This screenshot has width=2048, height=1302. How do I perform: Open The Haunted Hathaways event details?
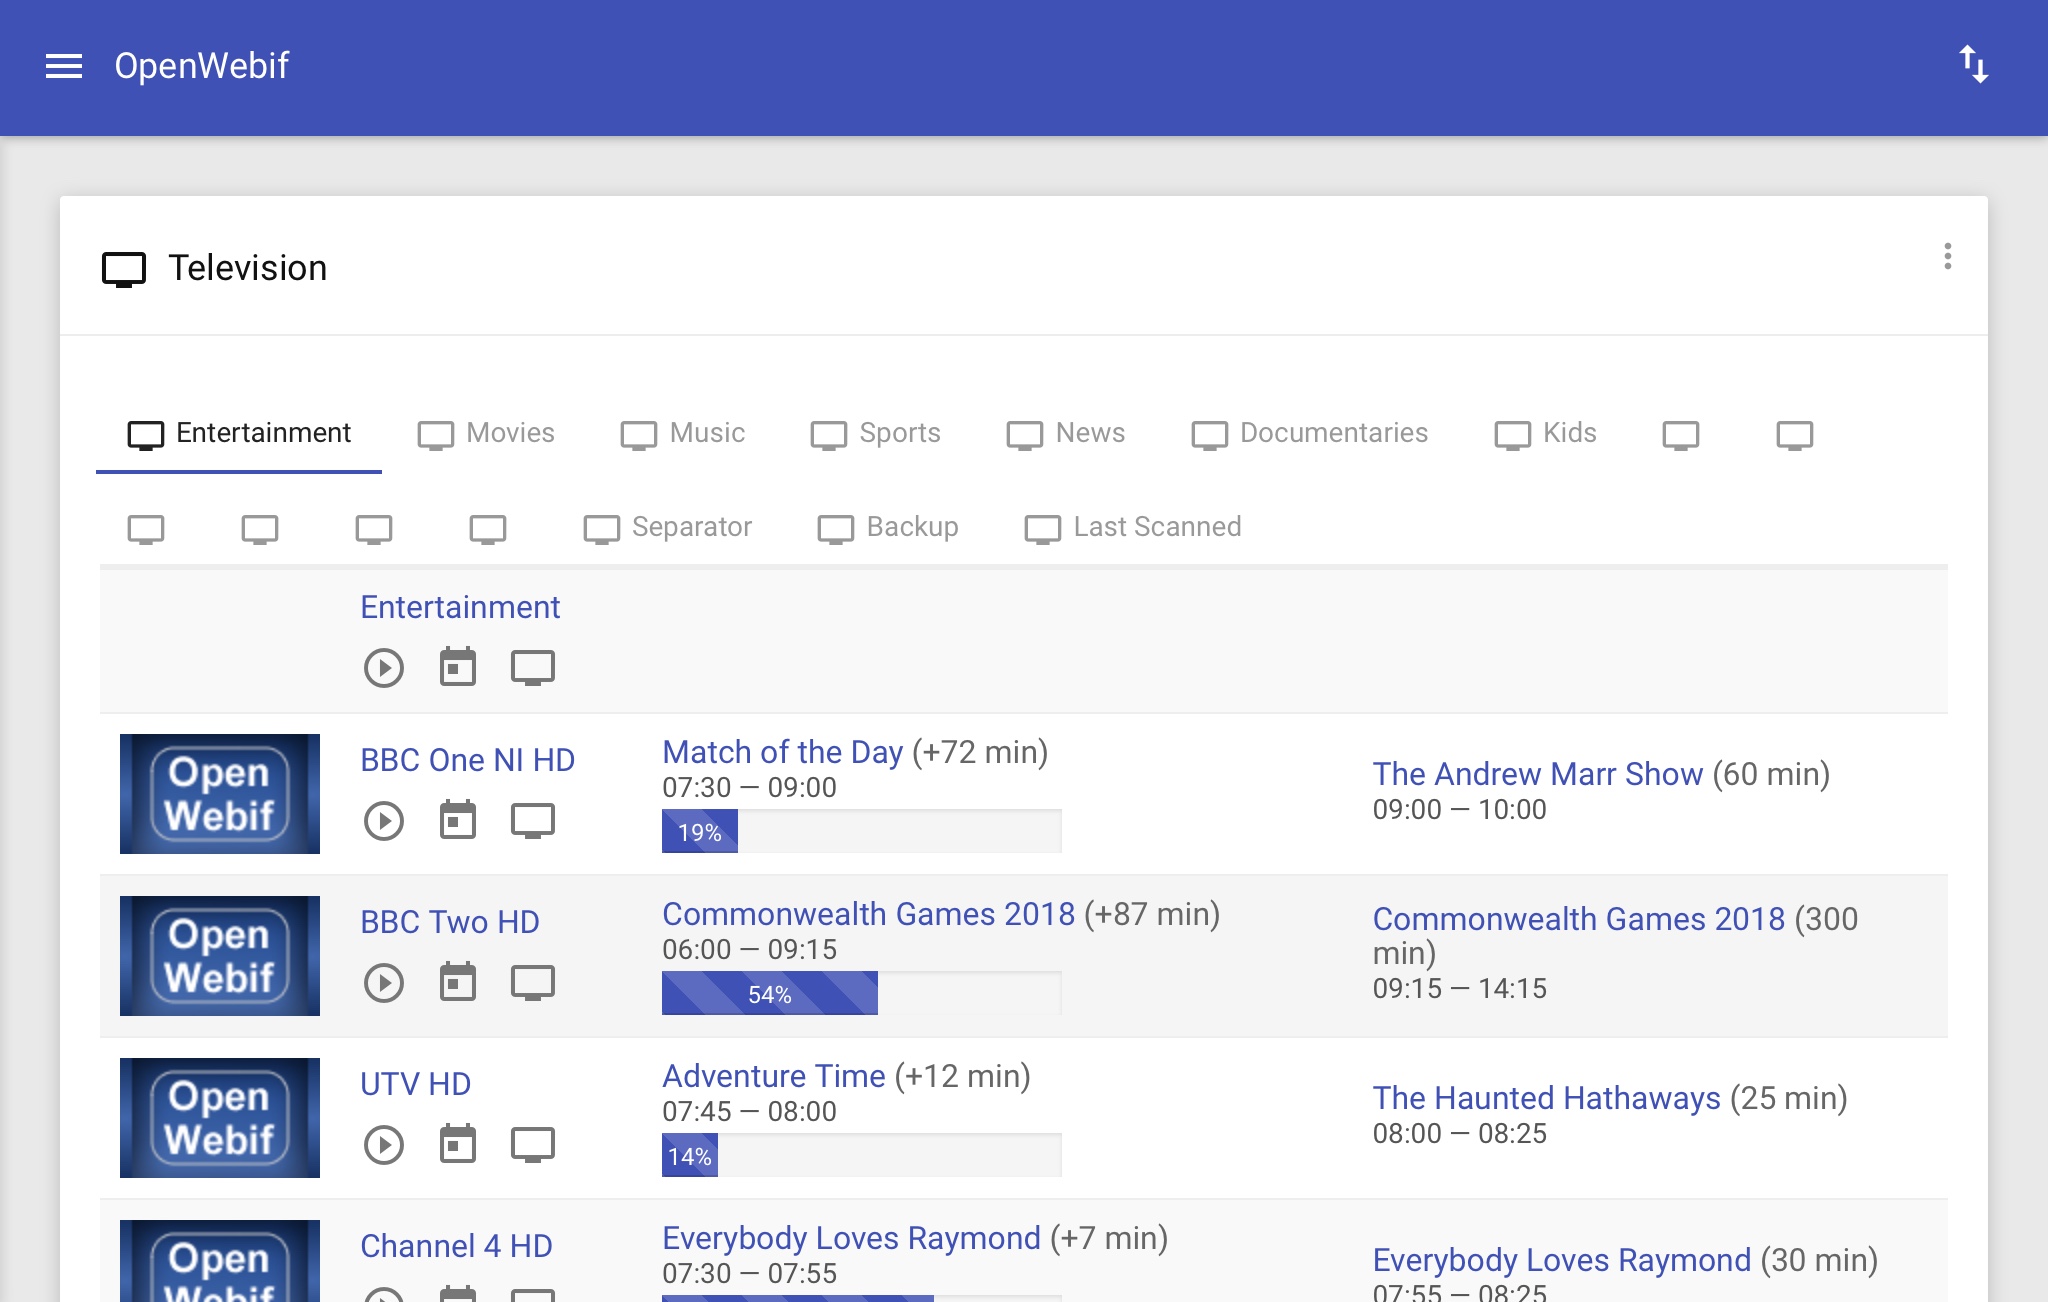coord(1546,1098)
